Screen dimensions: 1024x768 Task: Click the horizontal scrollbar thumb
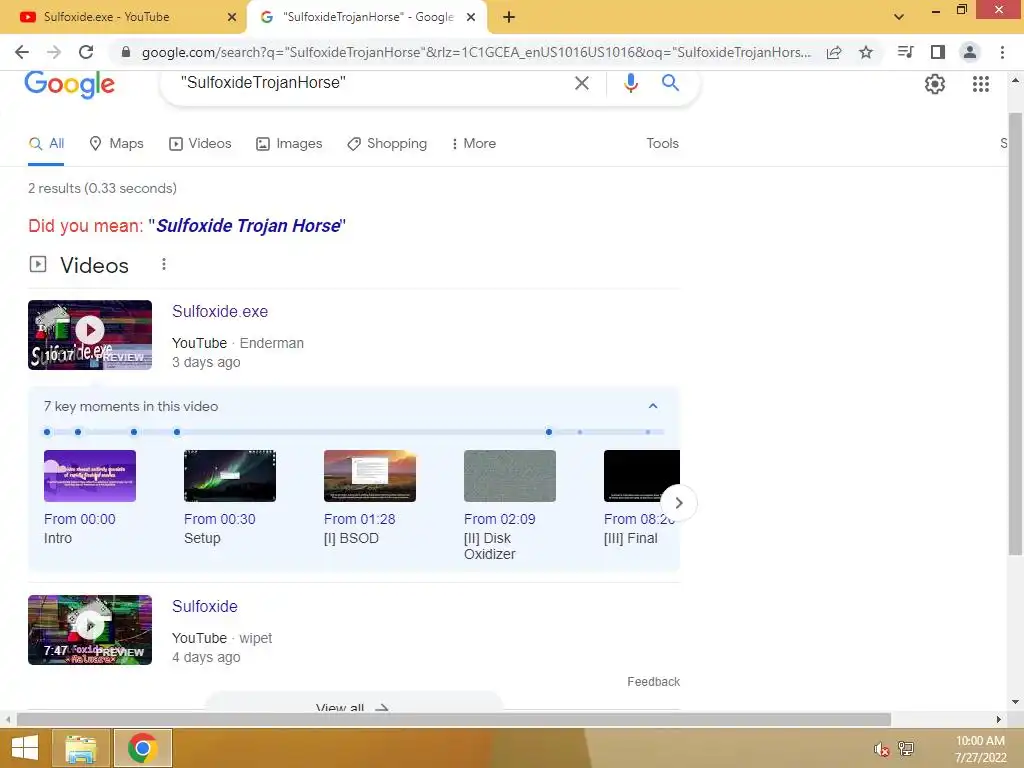(x=454, y=720)
